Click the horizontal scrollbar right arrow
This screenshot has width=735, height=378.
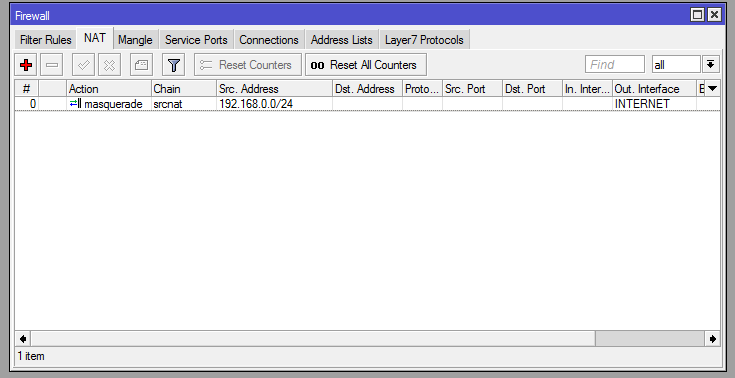pos(712,339)
